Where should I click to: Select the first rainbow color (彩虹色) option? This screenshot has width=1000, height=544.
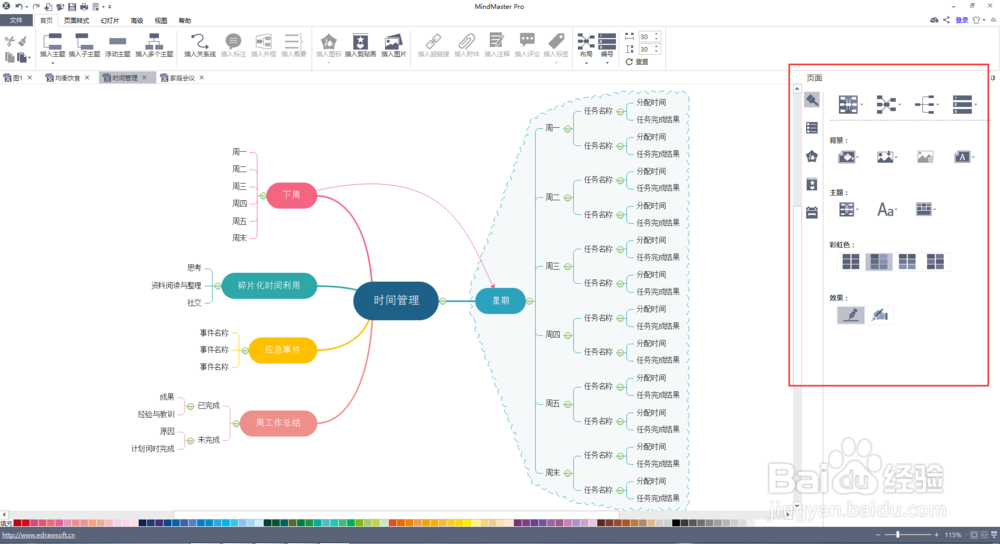click(851, 261)
